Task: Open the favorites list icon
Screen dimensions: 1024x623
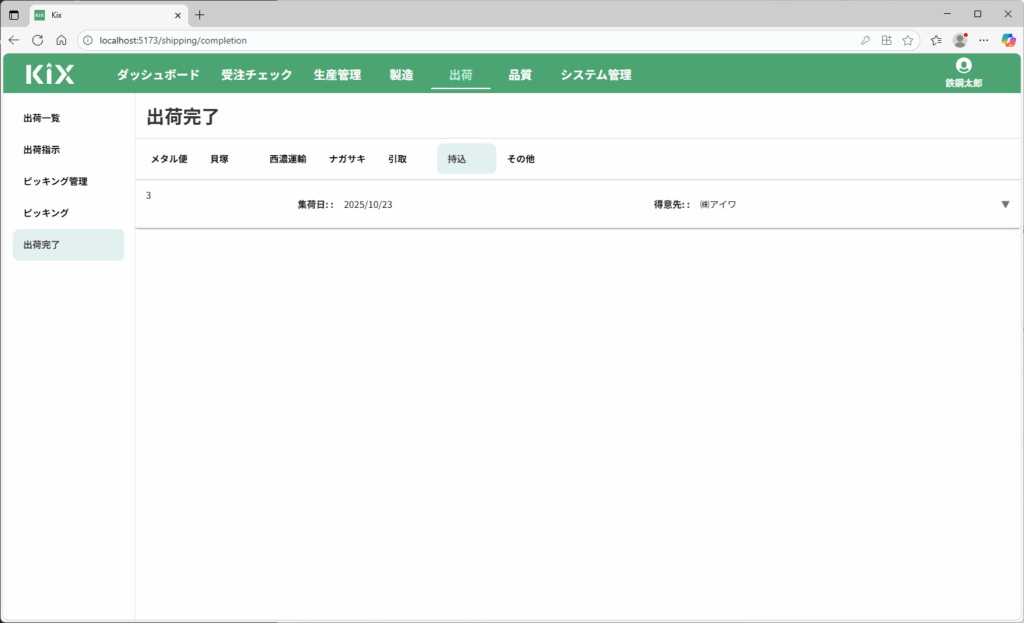Action: coord(935,40)
